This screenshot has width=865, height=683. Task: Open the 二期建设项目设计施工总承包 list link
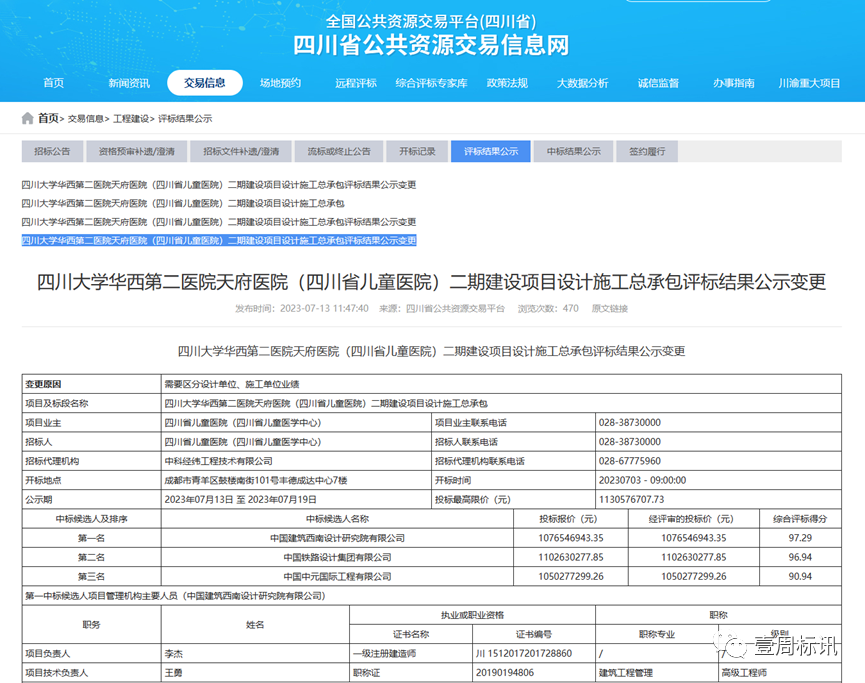tap(183, 204)
